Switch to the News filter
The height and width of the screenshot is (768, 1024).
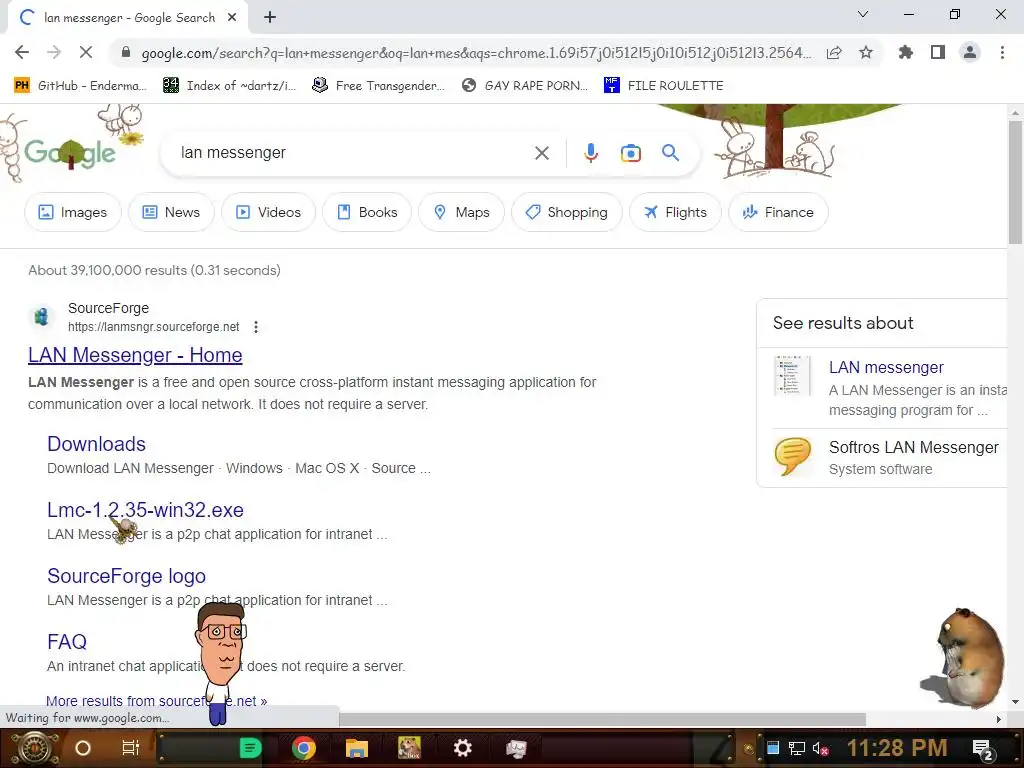[x=171, y=212]
